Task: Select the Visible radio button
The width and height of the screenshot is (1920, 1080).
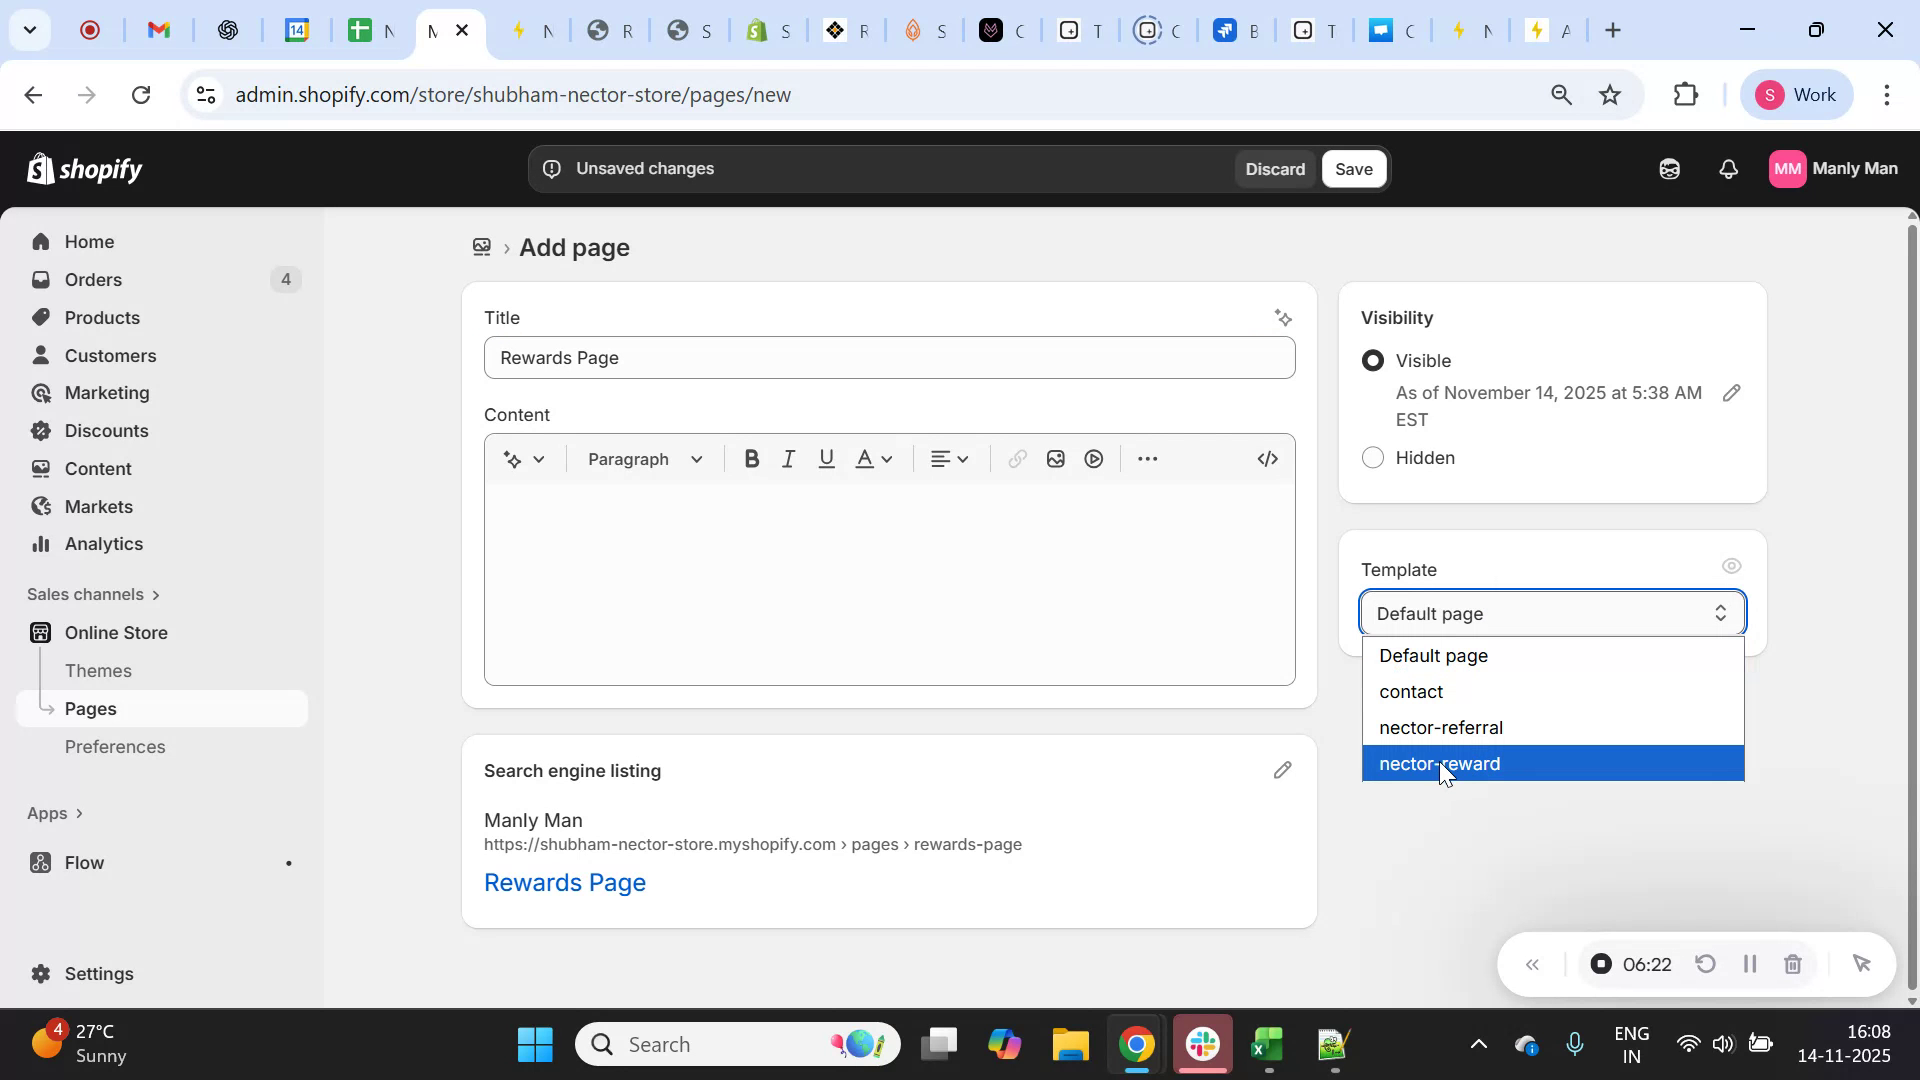Action: tap(1372, 360)
